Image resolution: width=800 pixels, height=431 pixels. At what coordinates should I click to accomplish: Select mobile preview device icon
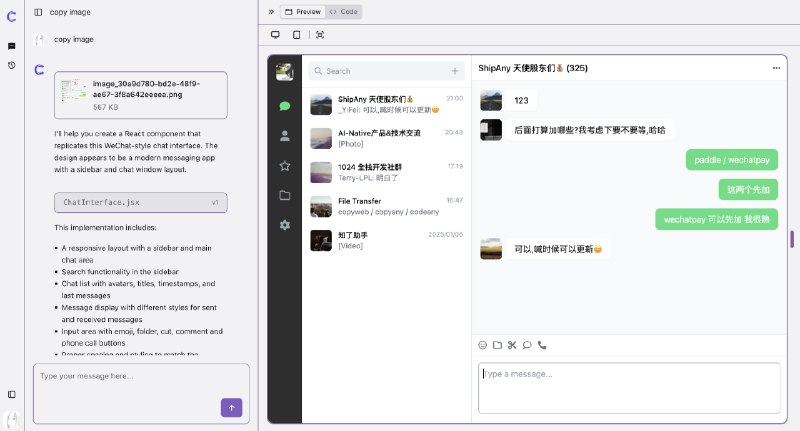pos(296,35)
